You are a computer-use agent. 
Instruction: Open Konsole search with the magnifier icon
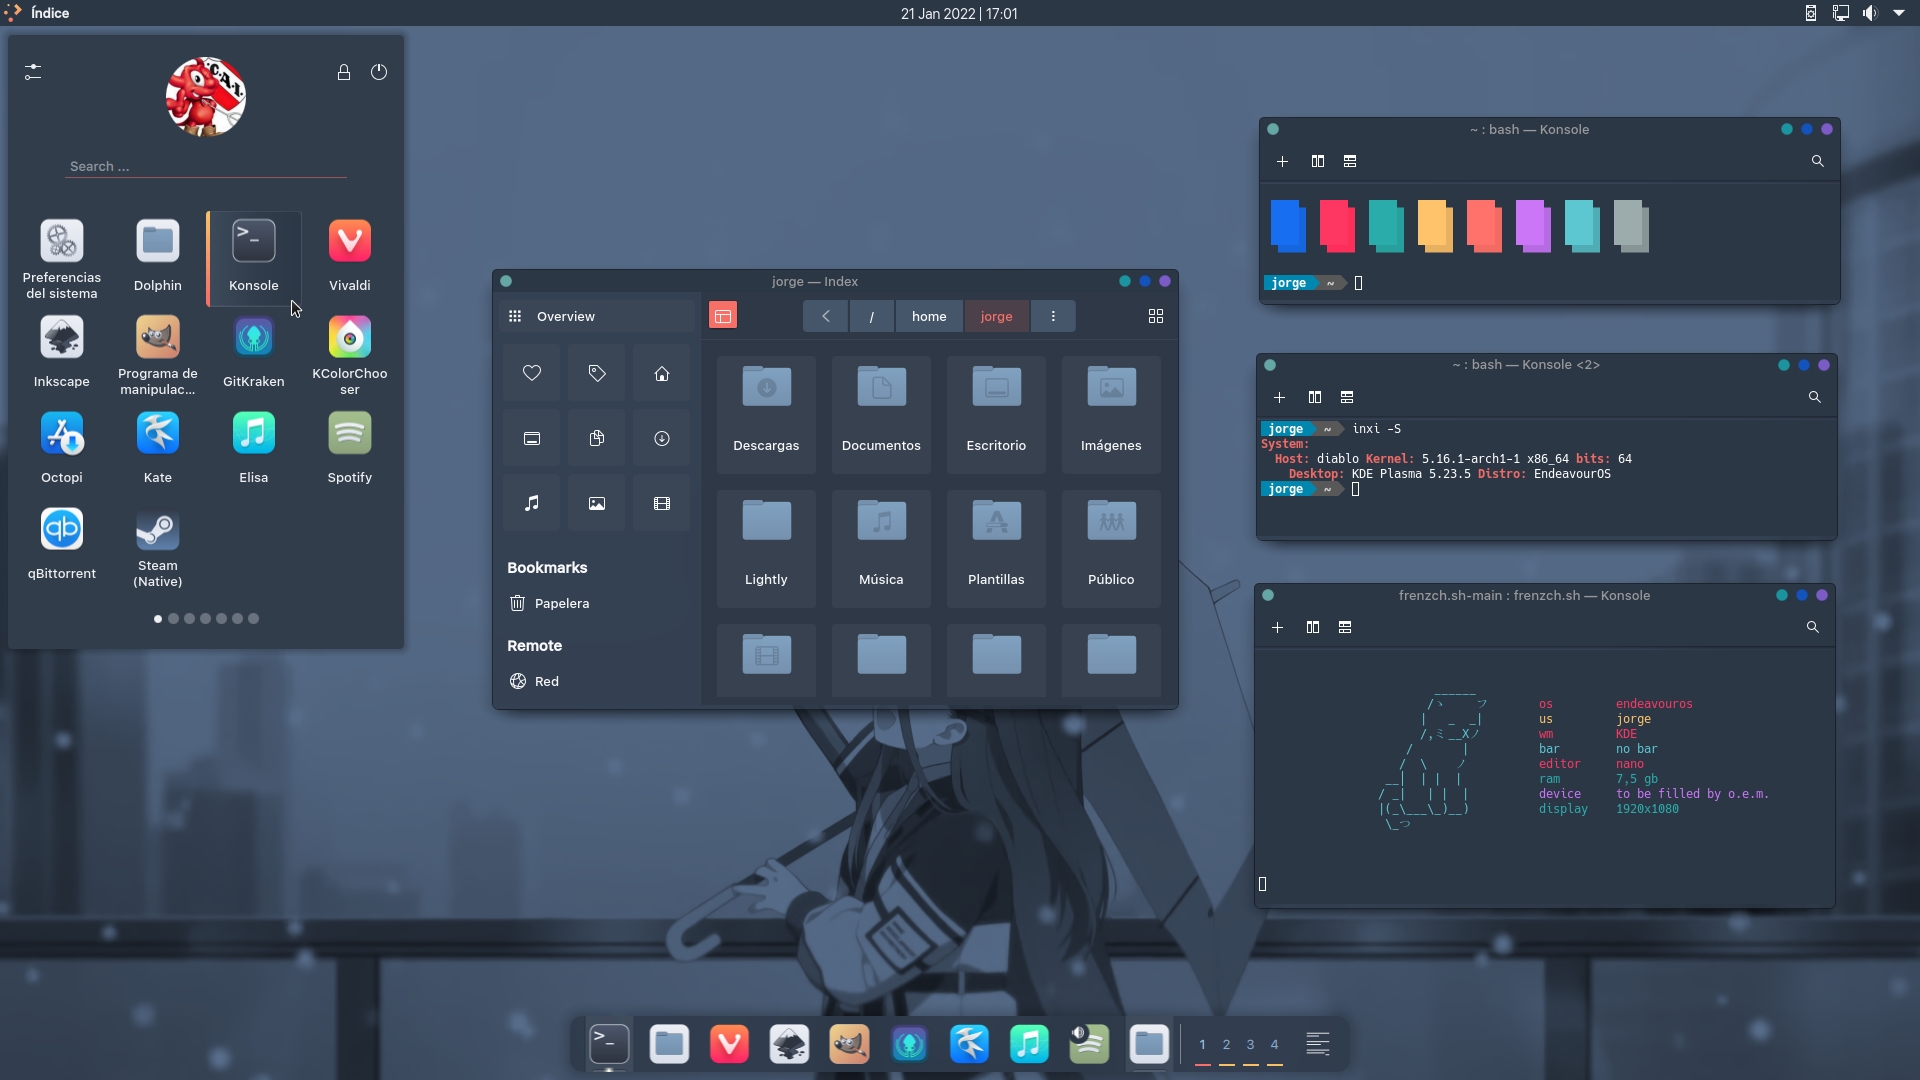[1817, 161]
